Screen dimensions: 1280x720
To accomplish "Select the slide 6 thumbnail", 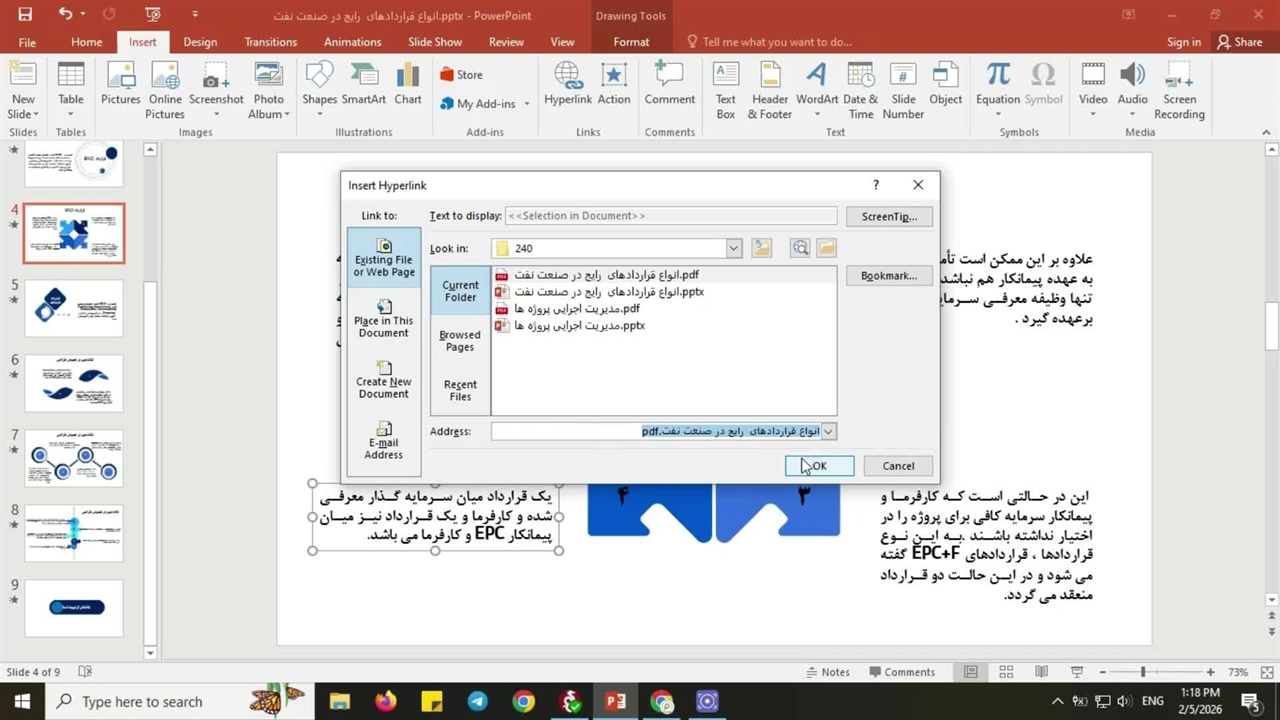I will tap(74, 382).
